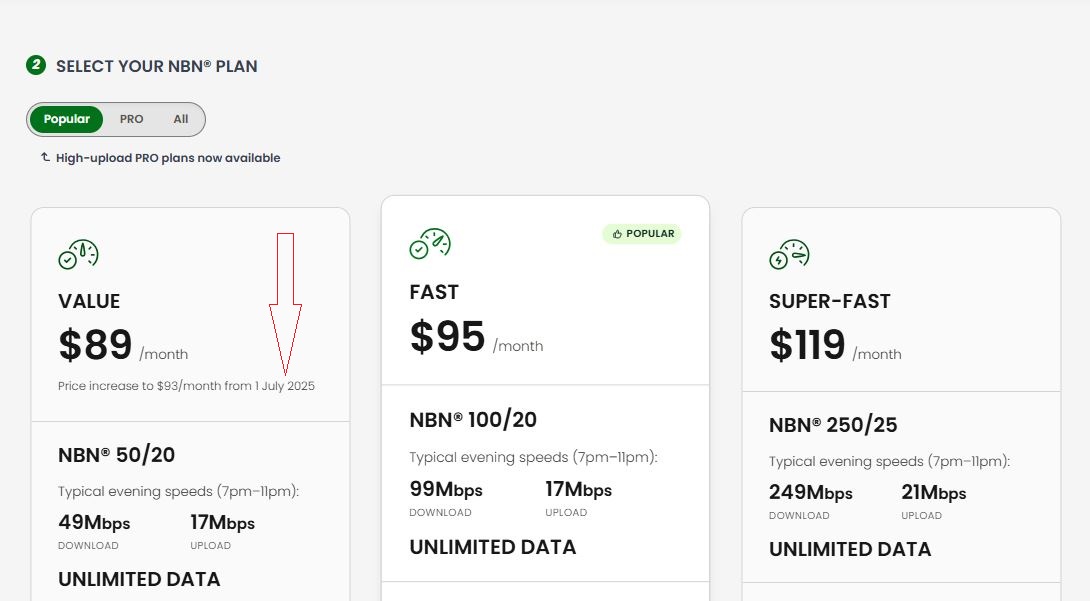The width and height of the screenshot is (1090, 601).
Task: Click the Fast plan speedometer icon
Action: coord(430,244)
